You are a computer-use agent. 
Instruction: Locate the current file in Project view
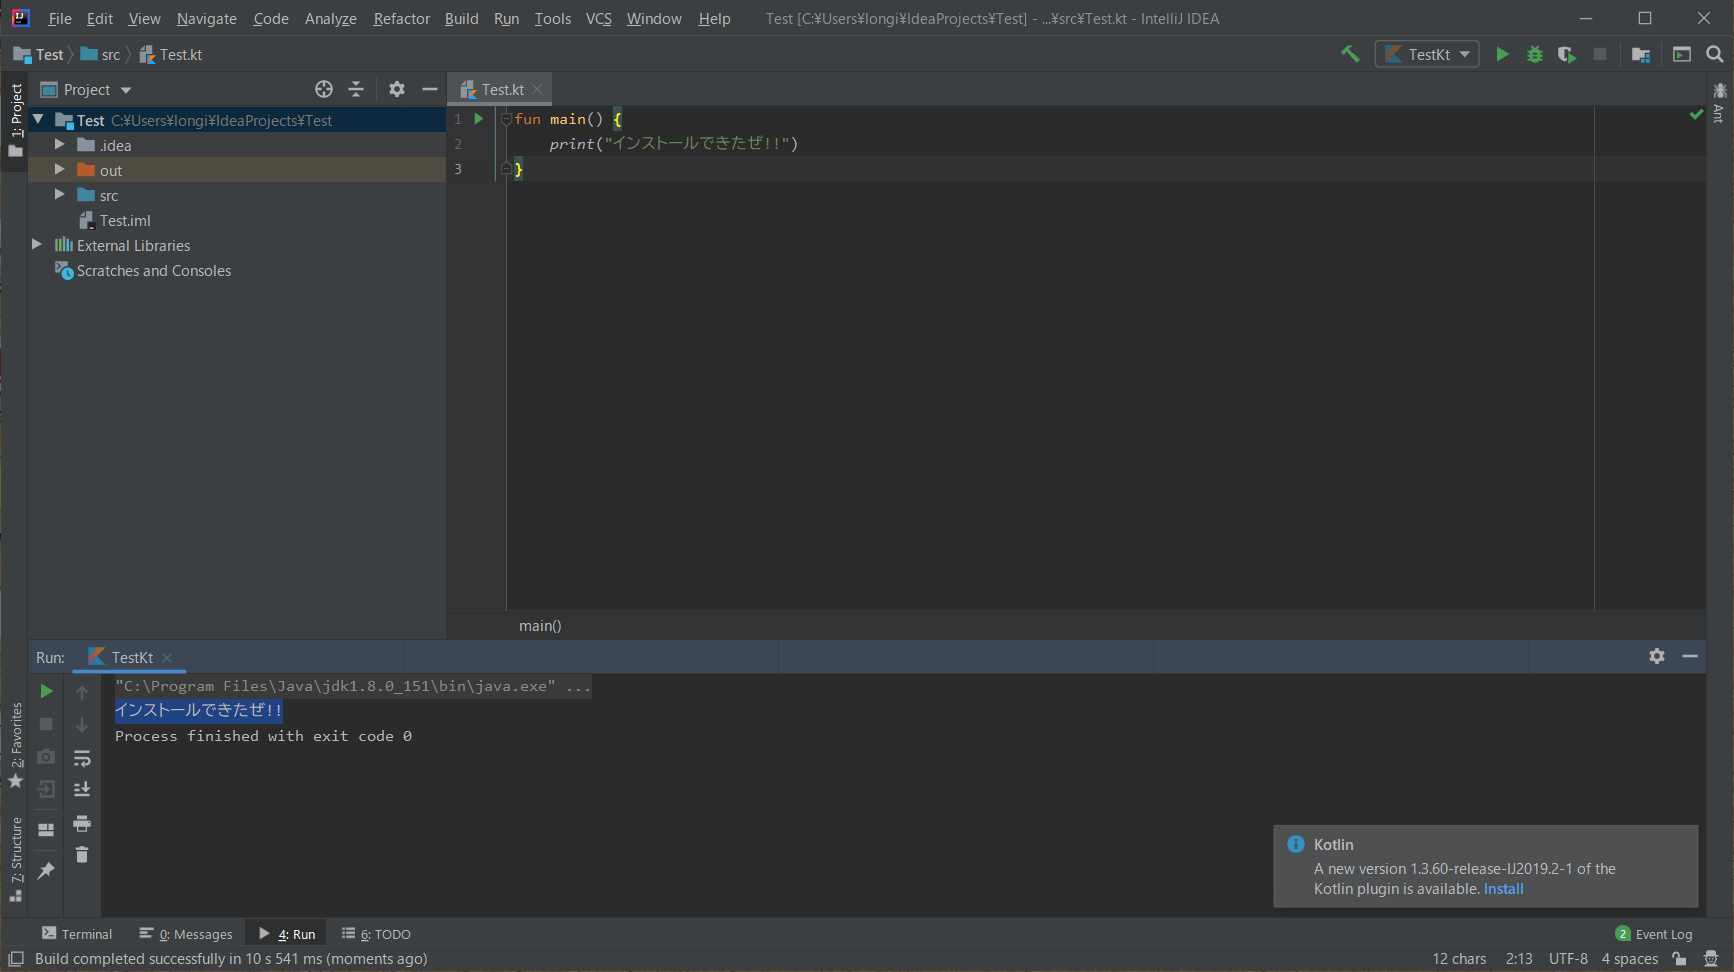click(x=324, y=89)
